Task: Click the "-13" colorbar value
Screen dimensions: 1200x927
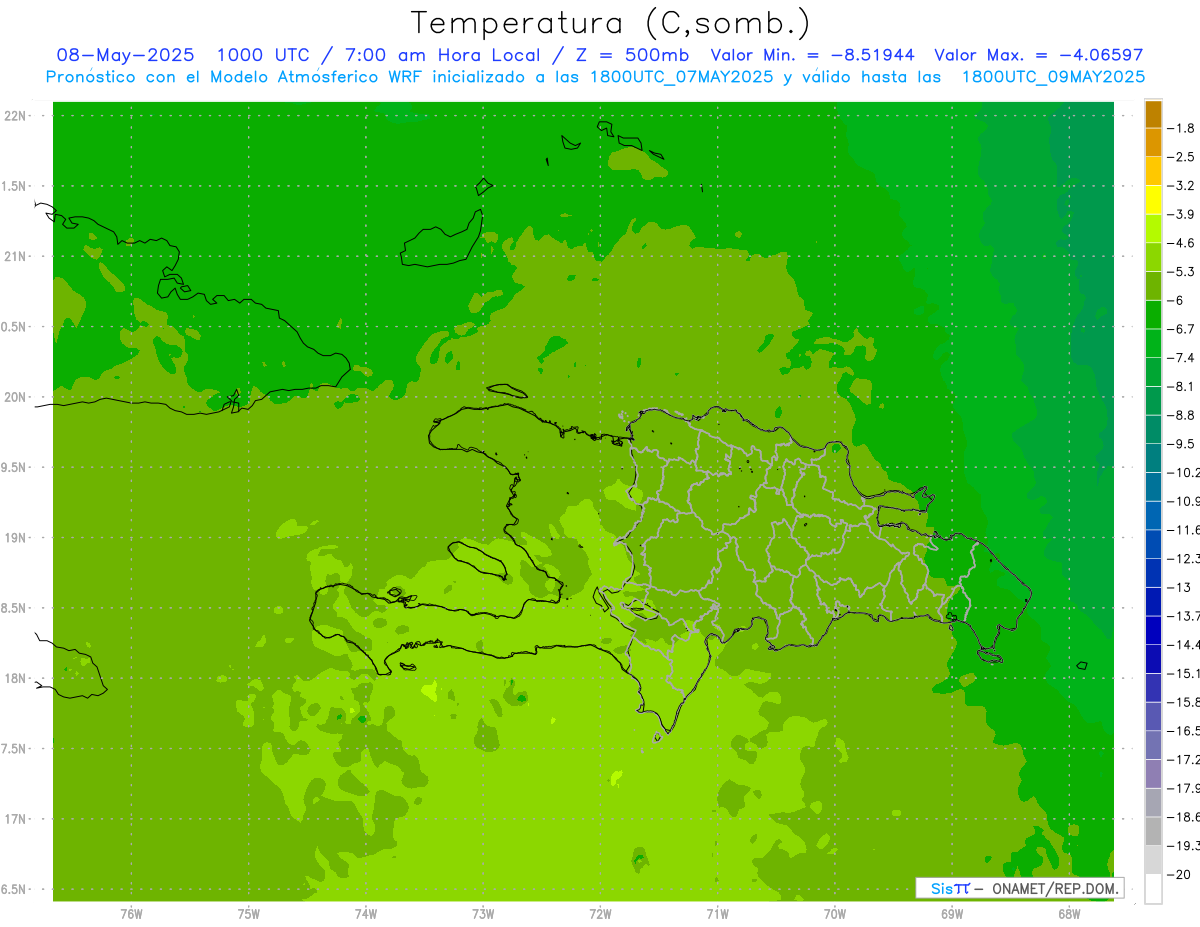Action: [x=1179, y=587]
